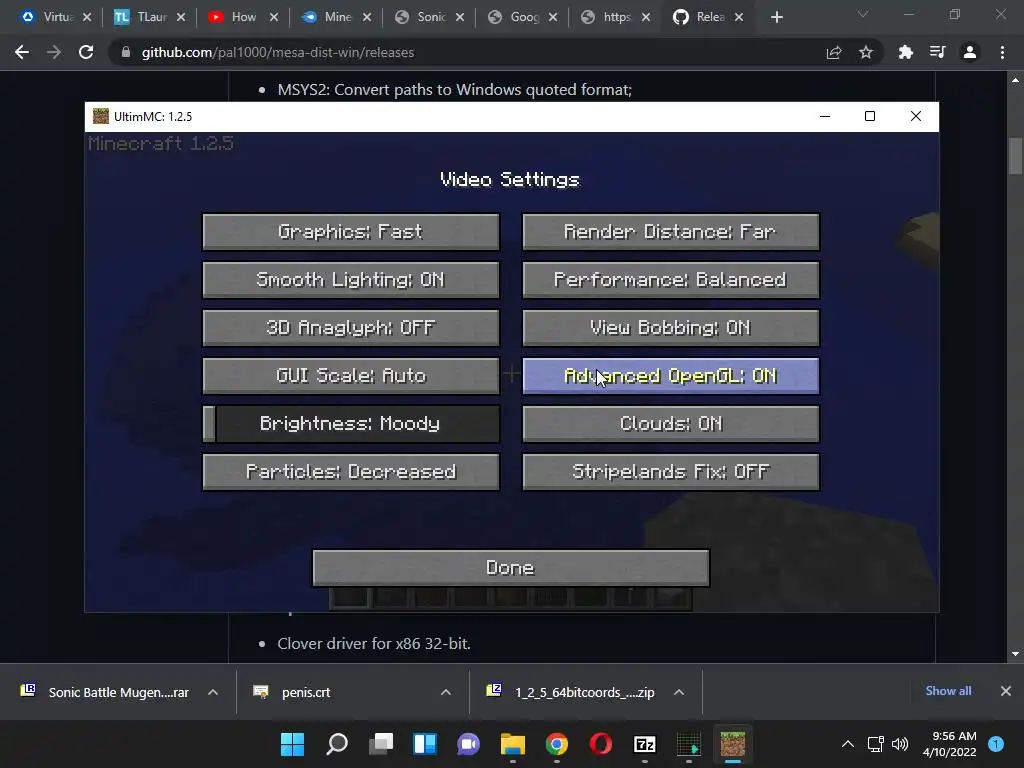Cycle Render Distance: Far option
Viewport: 1024px width, 768px height.
tap(671, 231)
